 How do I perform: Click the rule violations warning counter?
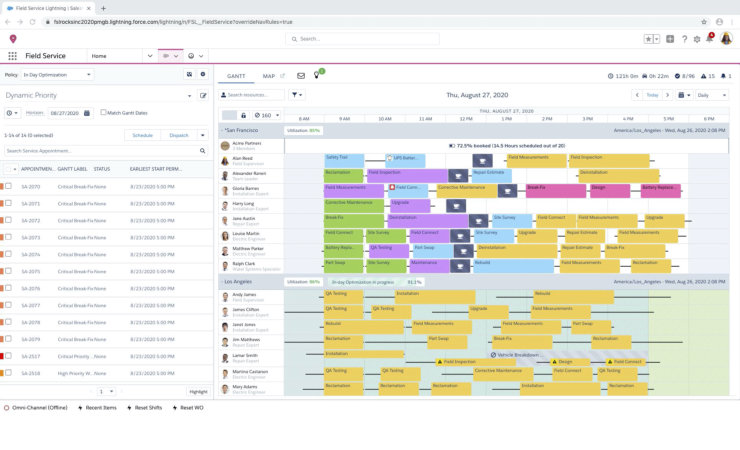click(x=707, y=76)
